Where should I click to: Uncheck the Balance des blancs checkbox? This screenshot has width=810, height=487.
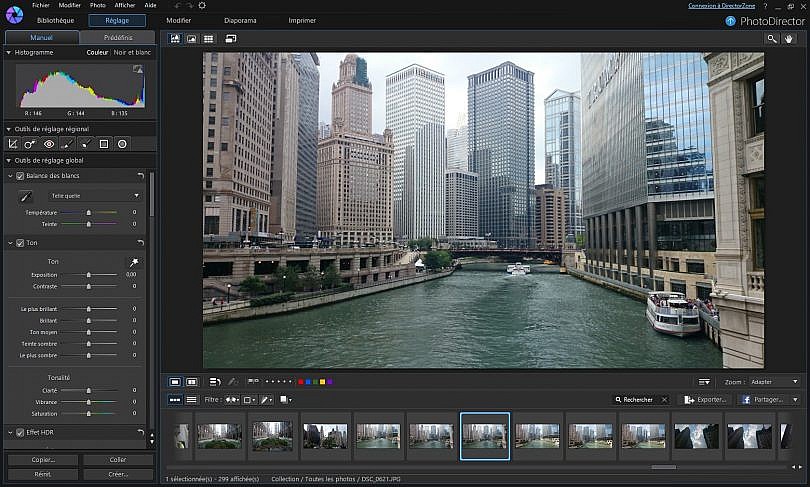coord(20,176)
